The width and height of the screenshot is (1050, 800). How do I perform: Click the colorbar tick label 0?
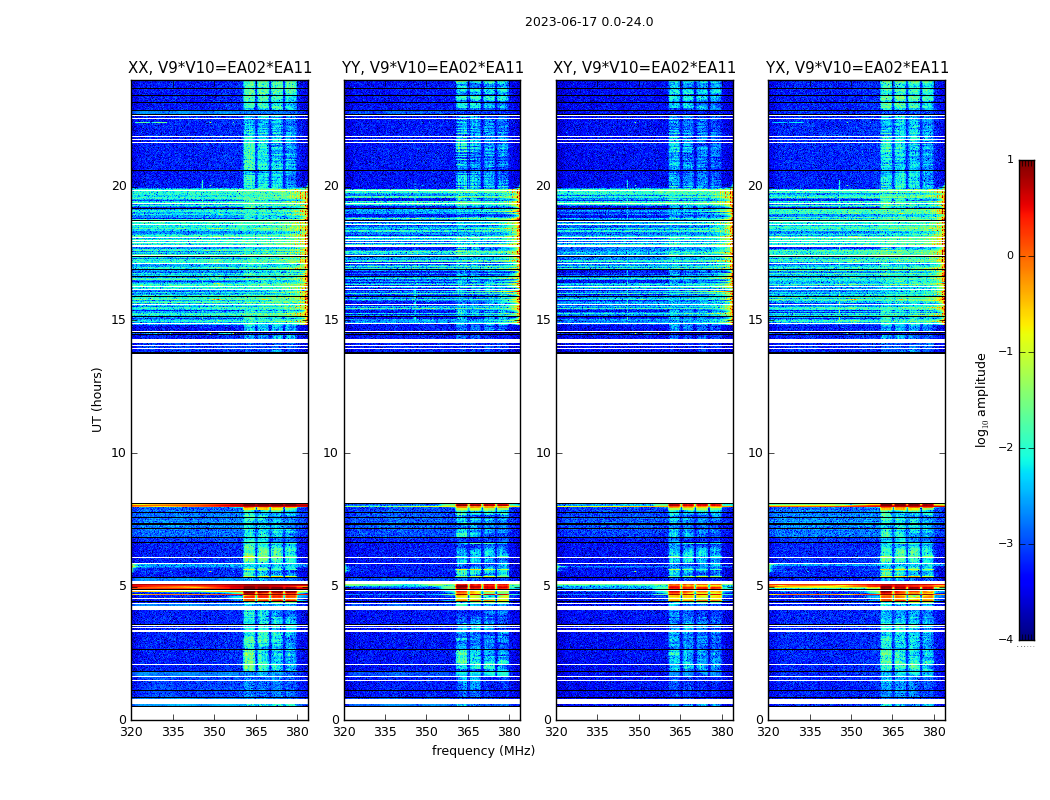(x=1010, y=256)
